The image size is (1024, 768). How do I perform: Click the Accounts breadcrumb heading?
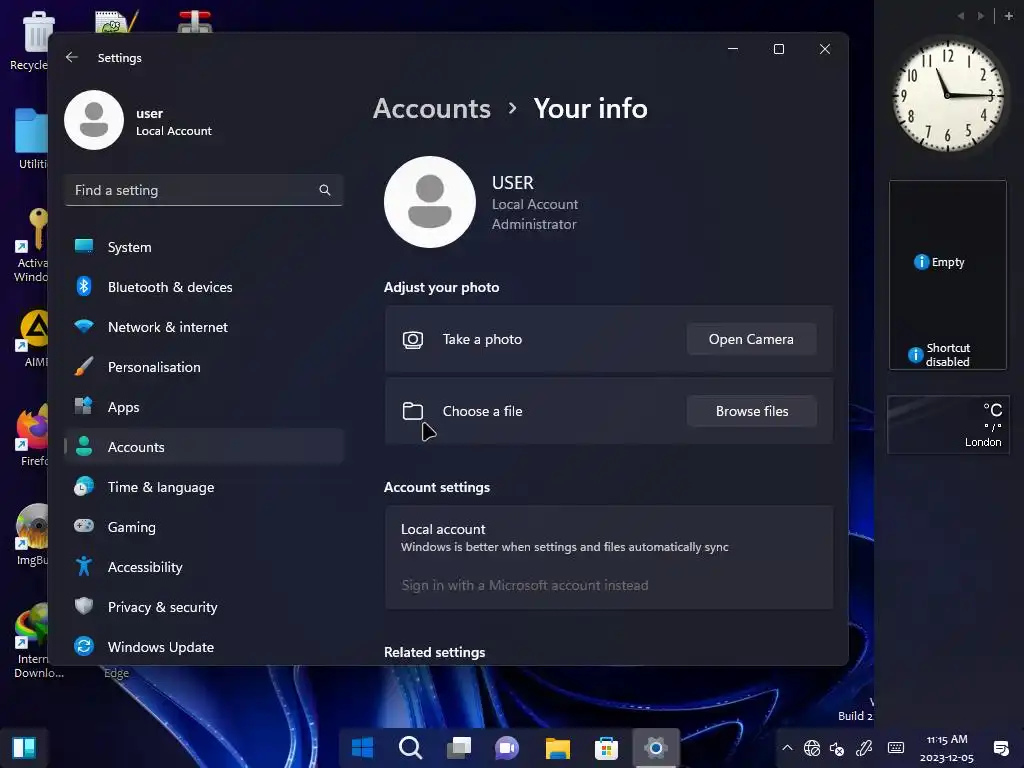pos(432,108)
